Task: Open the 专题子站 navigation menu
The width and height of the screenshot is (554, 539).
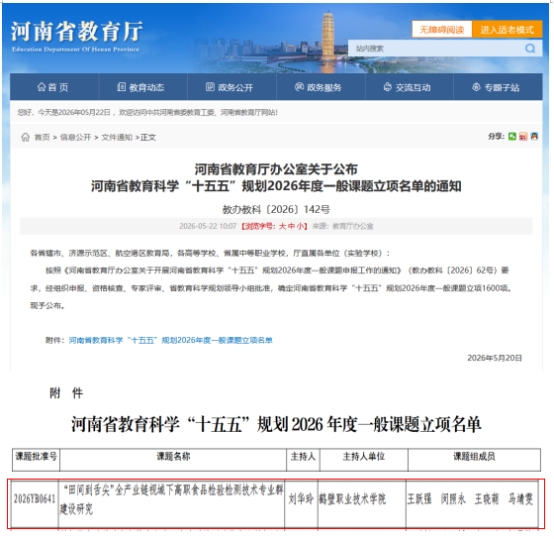Action: (x=496, y=87)
